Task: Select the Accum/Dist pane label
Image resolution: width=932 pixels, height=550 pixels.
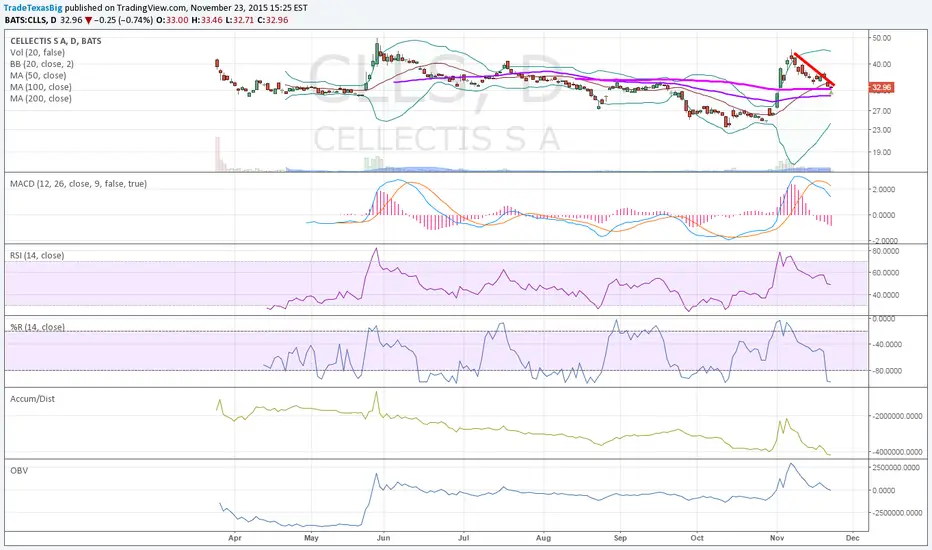Action: [32, 398]
